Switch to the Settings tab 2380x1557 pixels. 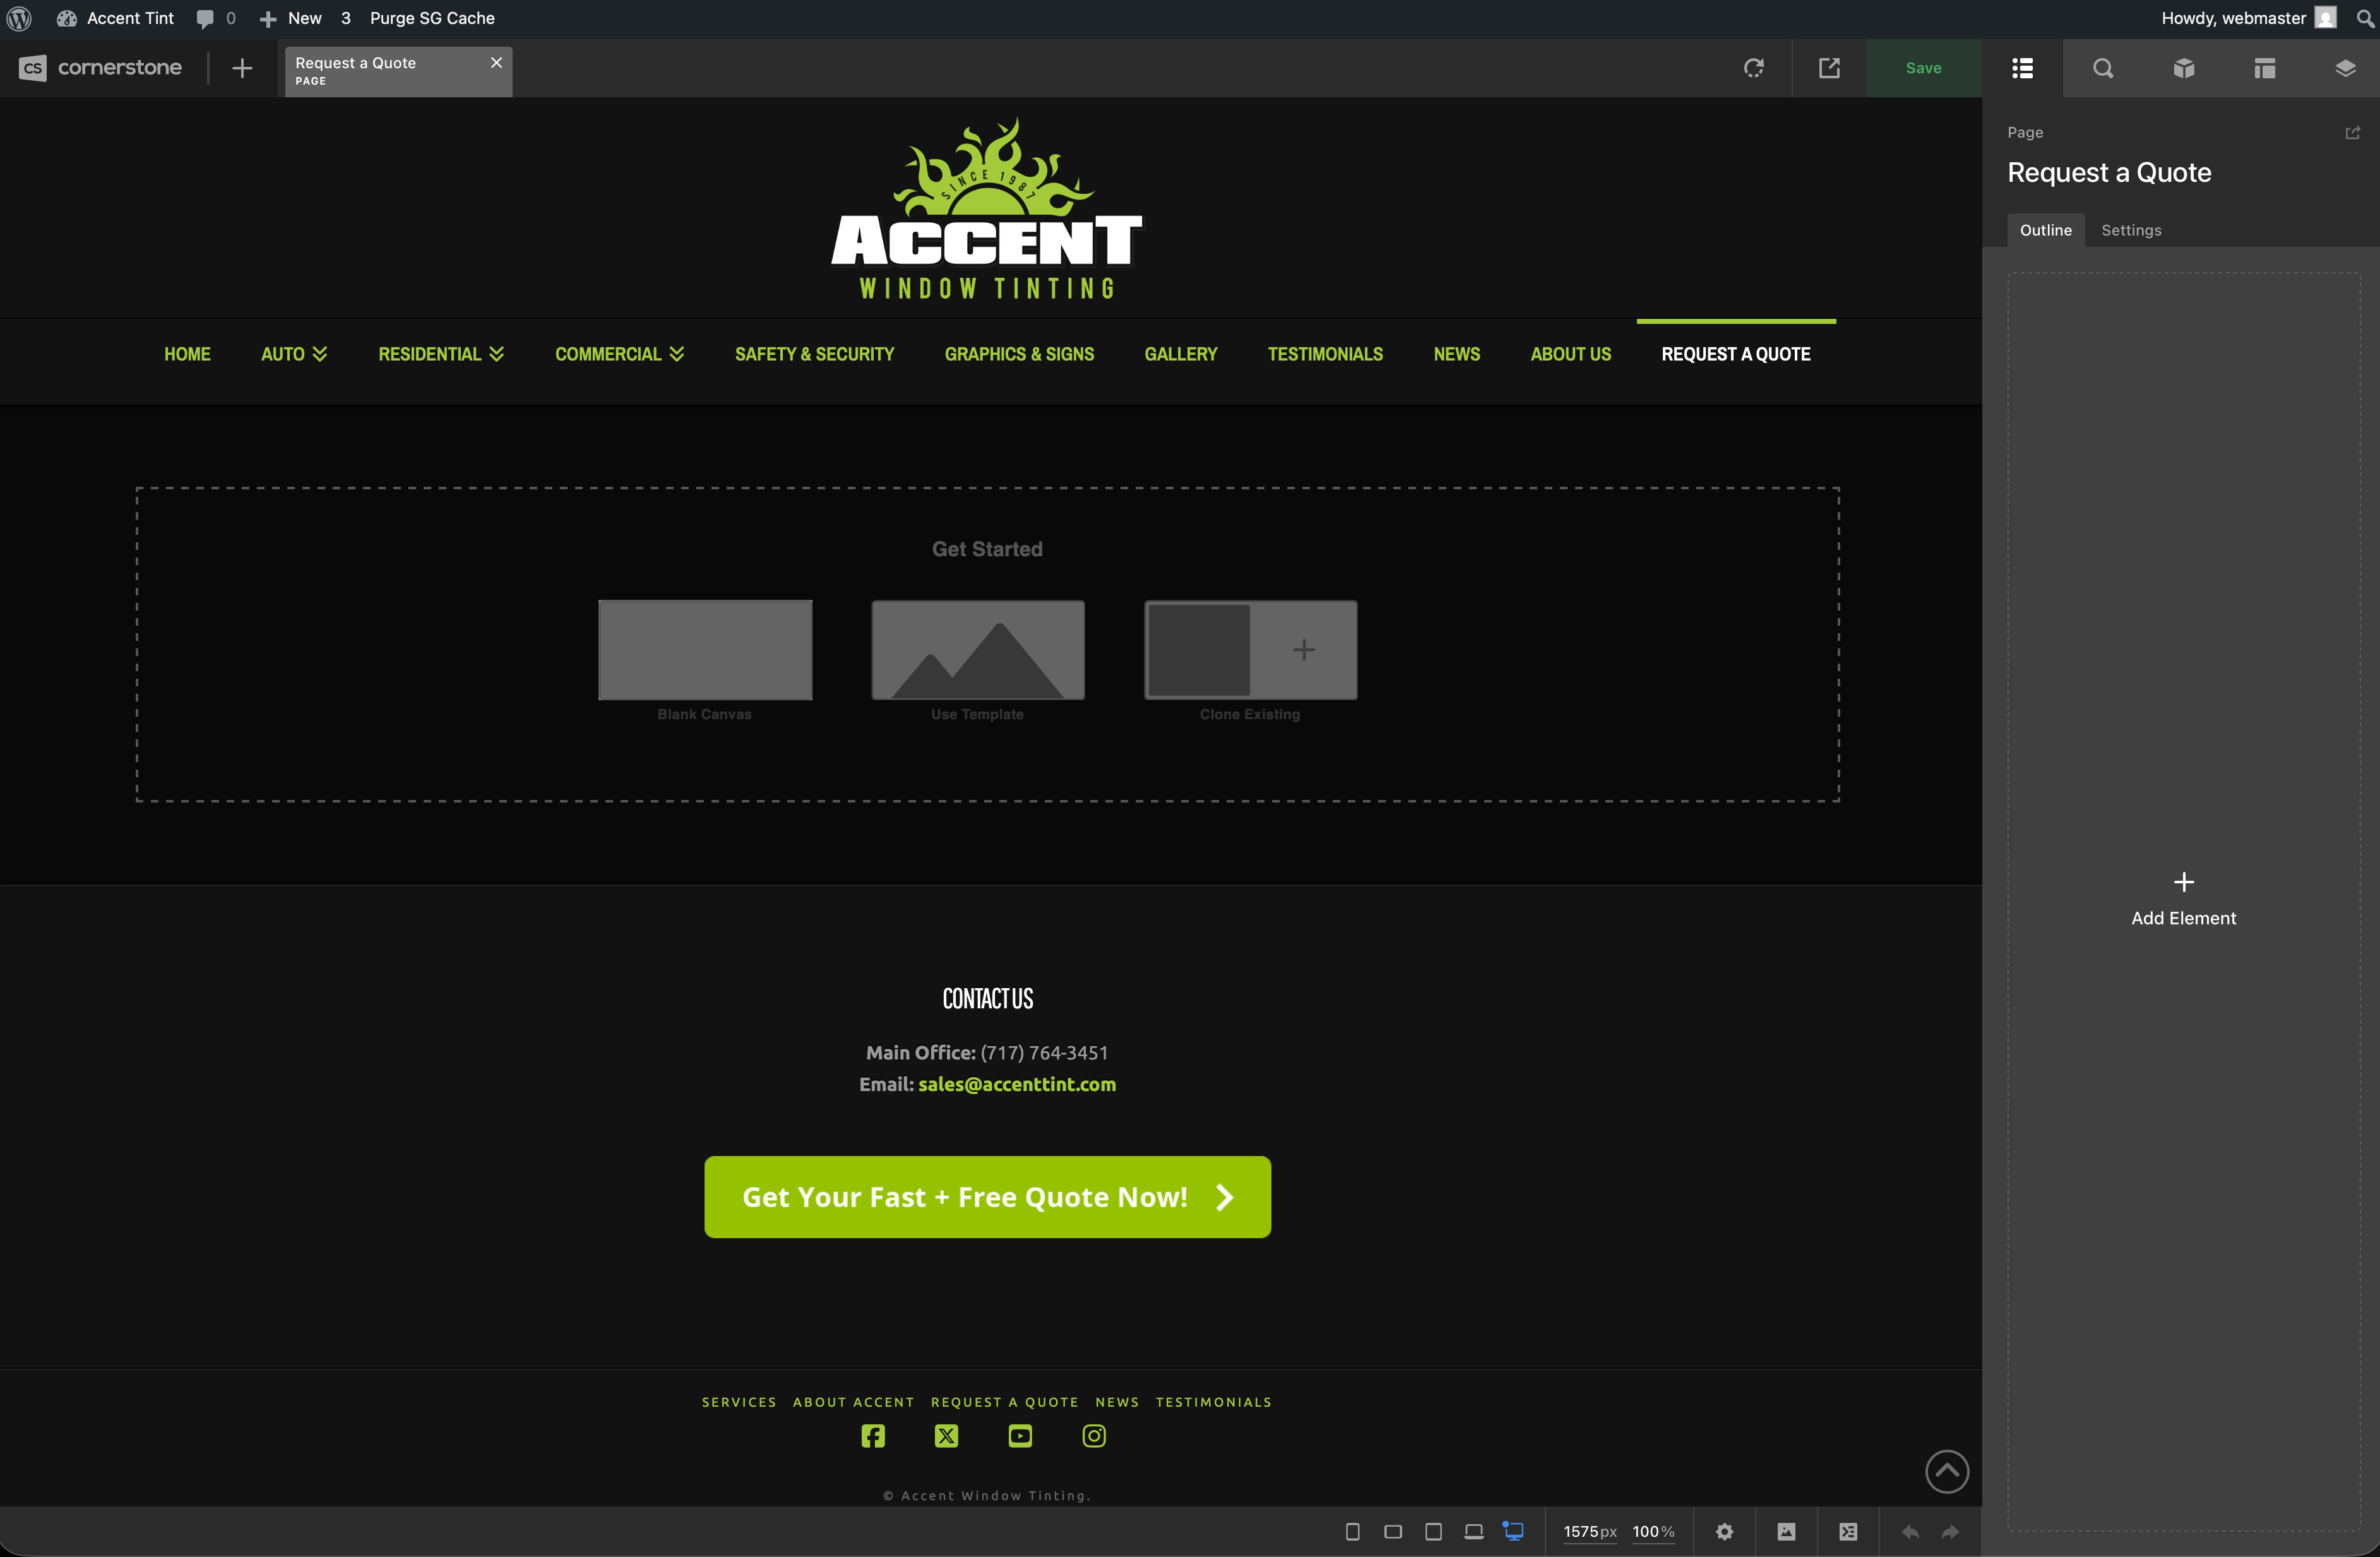(2131, 230)
